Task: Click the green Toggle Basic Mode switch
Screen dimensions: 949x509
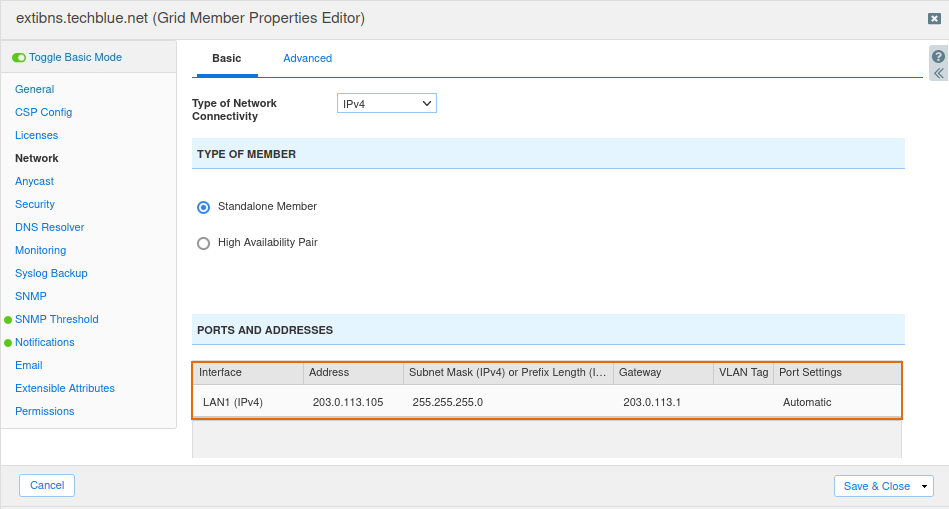Action: (19, 57)
